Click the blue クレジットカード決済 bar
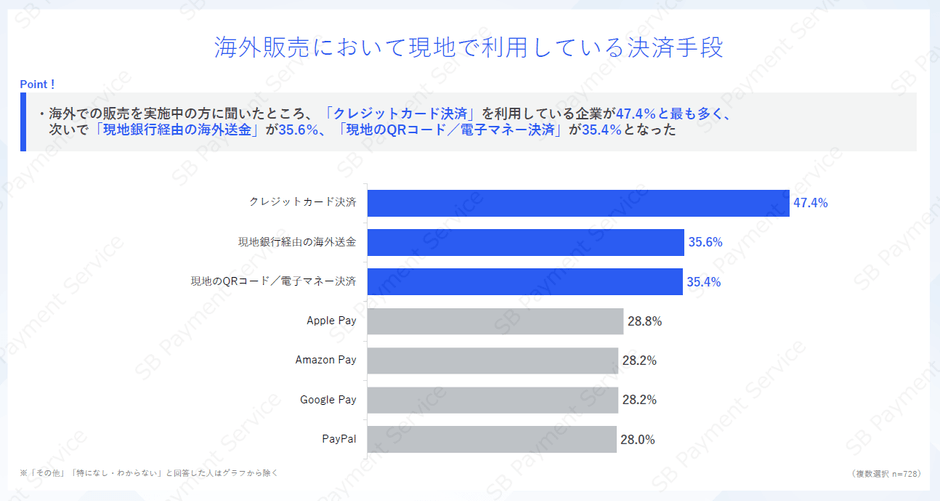940x501 pixels. (x=578, y=203)
